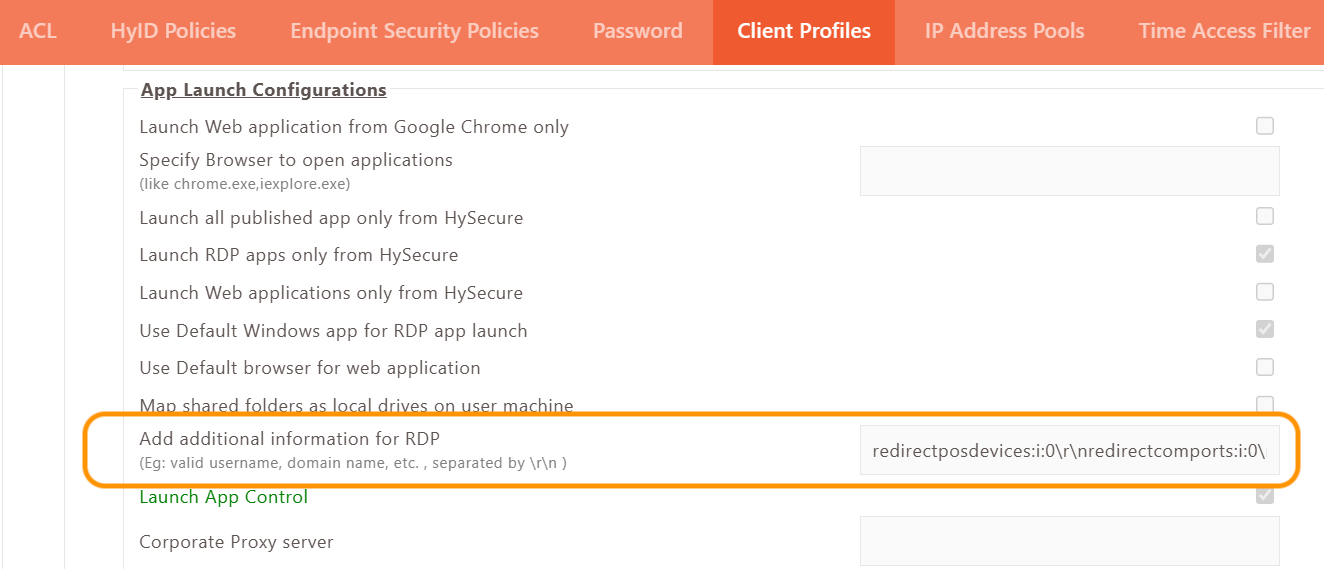
Task: Open the ACL tab
Action: tap(38, 31)
